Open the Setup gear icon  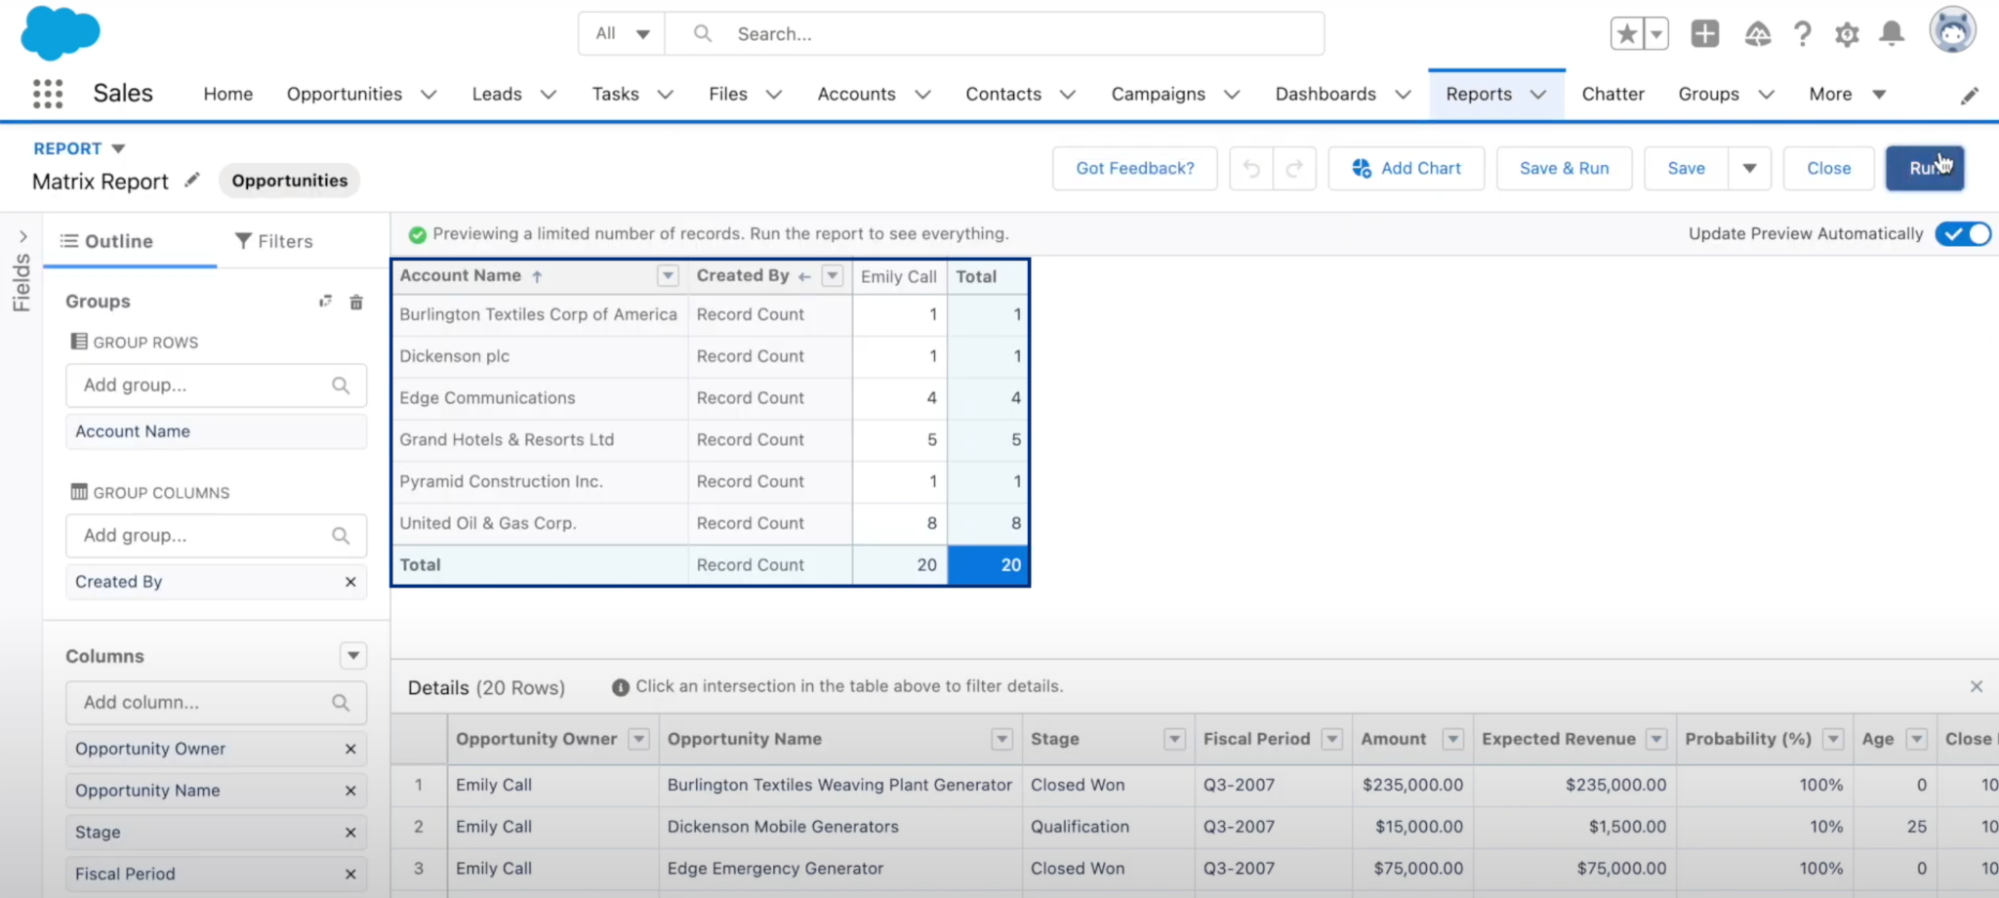tap(1847, 34)
